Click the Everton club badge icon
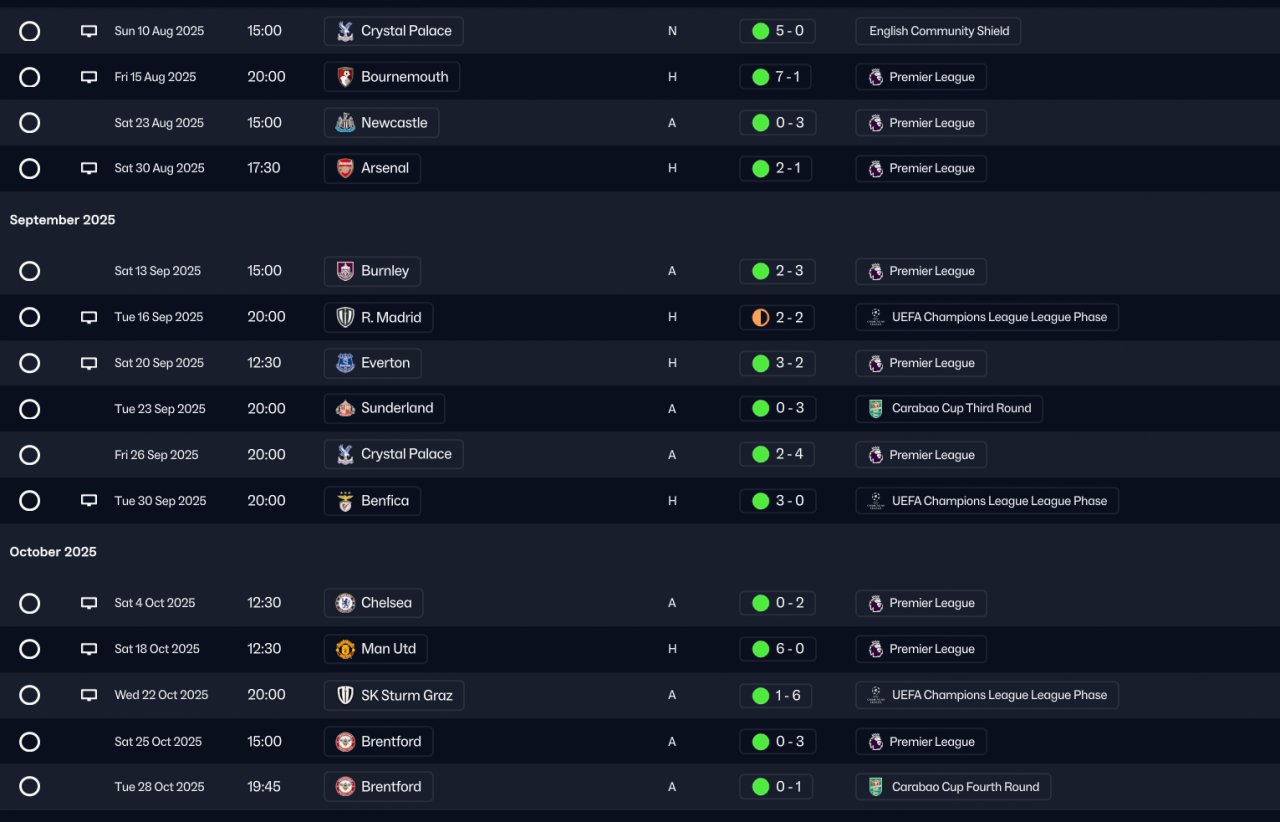Screen dimensions: 1280x822 point(345,363)
